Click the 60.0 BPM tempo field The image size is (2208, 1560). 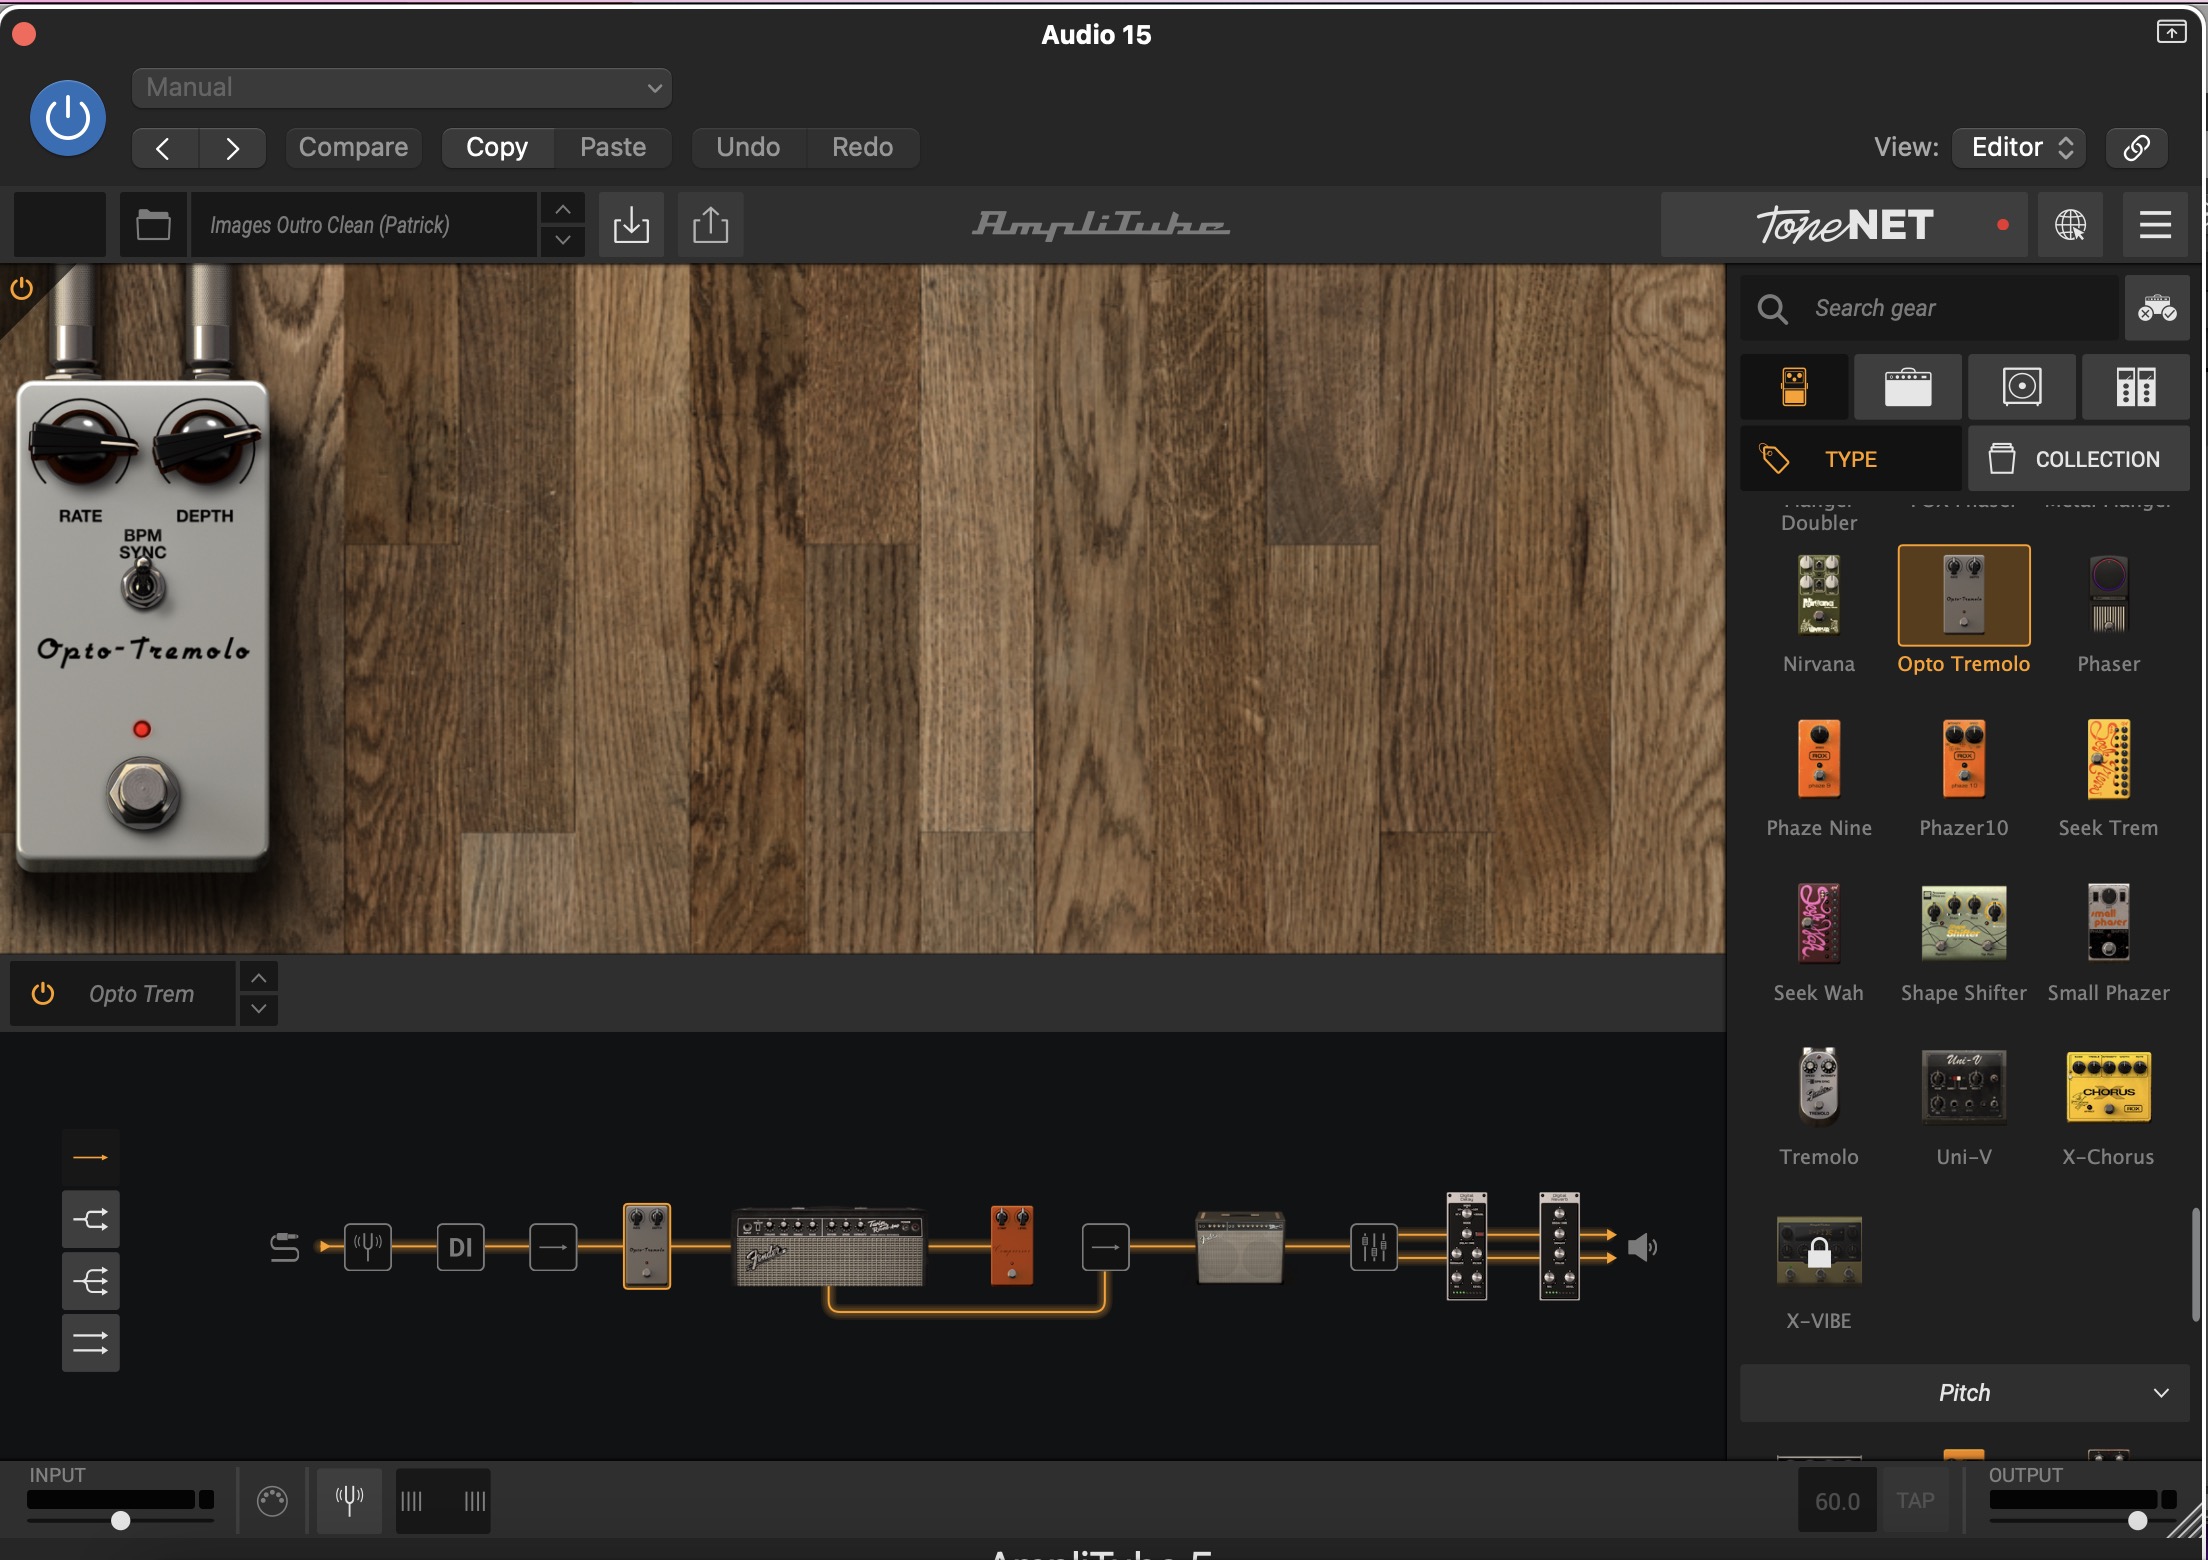pyautogui.click(x=1837, y=1500)
